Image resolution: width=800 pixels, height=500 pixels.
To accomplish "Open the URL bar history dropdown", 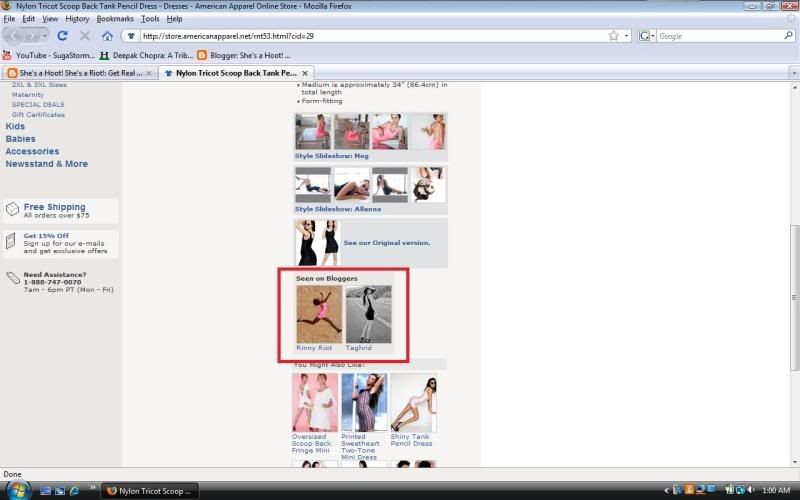I will [x=627, y=36].
